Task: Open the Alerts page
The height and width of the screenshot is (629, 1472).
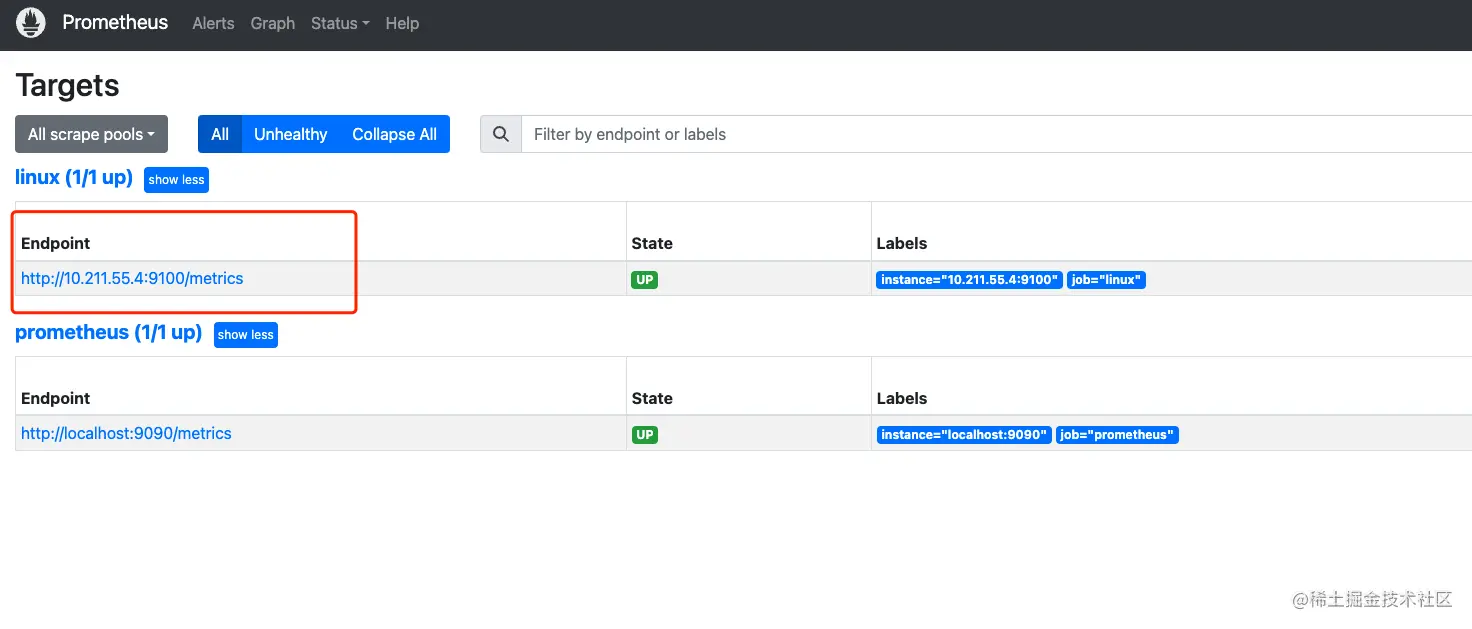Action: point(213,23)
